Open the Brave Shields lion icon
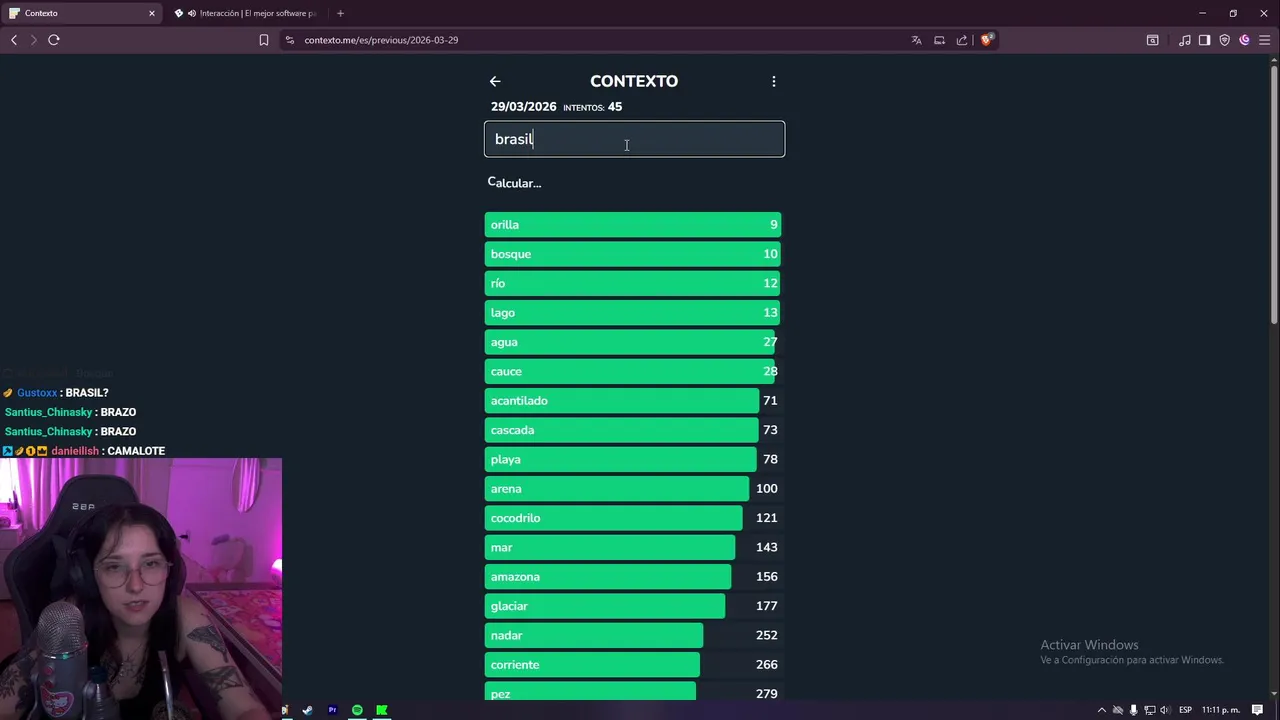1280x720 pixels. point(986,40)
